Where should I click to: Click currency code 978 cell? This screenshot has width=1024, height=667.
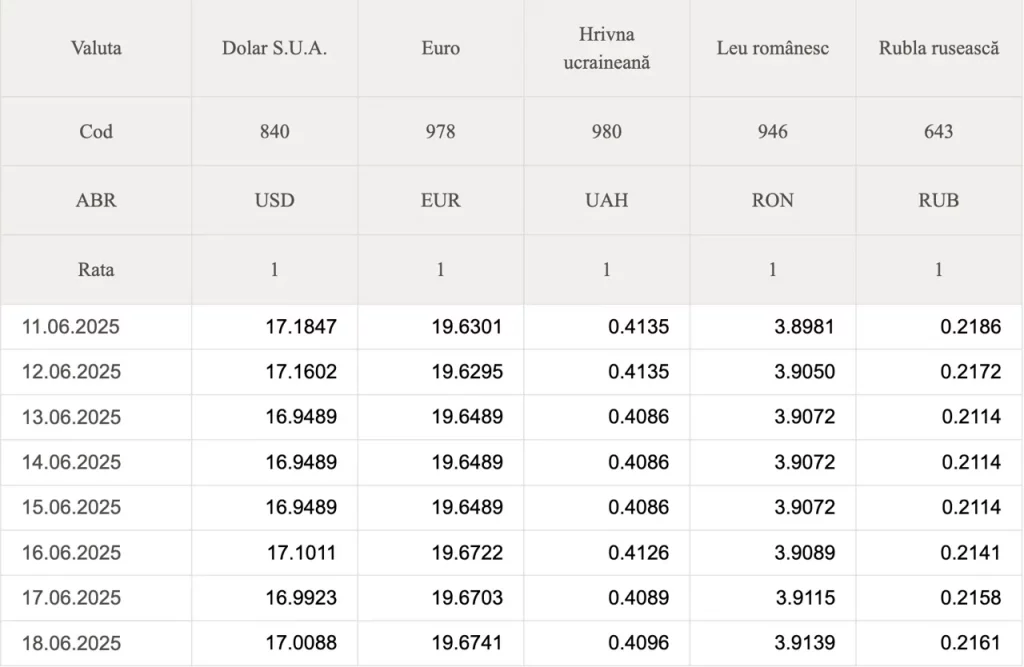441,131
